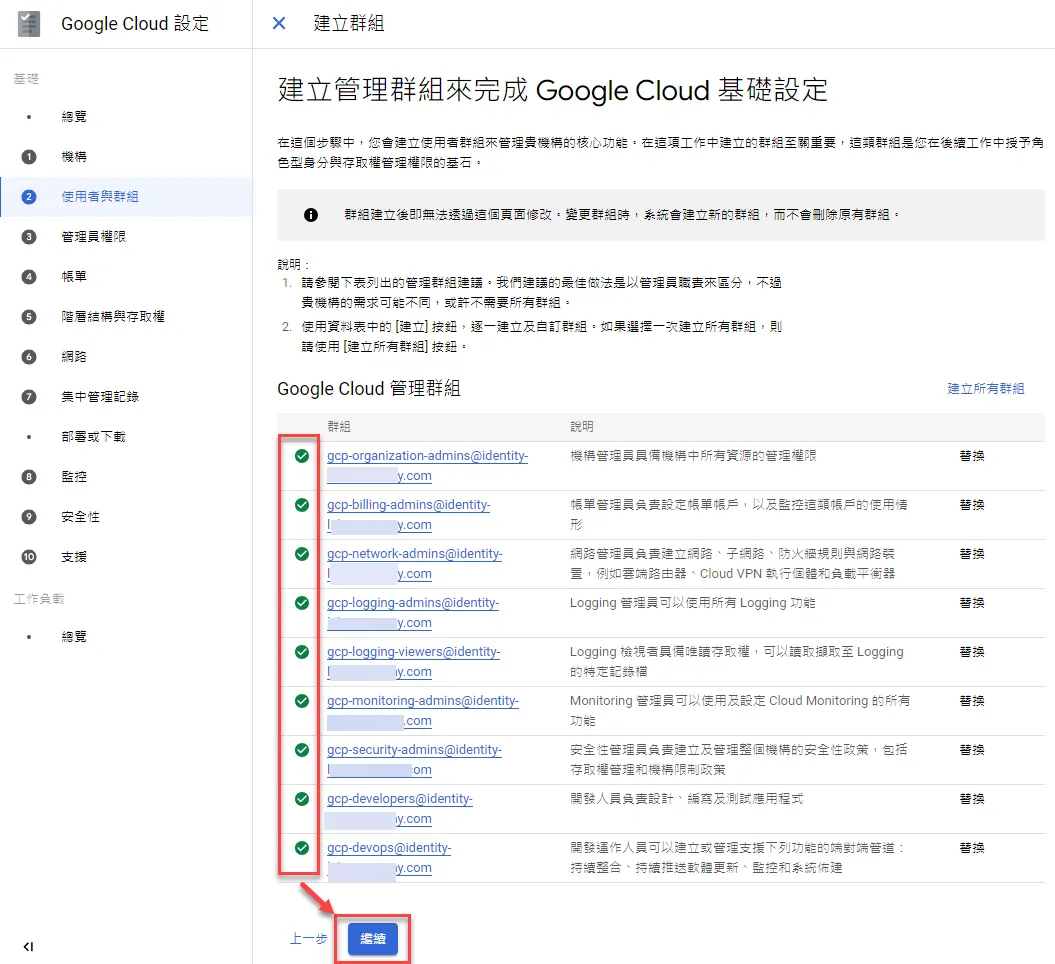Click the step 3 circle icon
This screenshot has width=1055, height=964.
(x=28, y=237)
